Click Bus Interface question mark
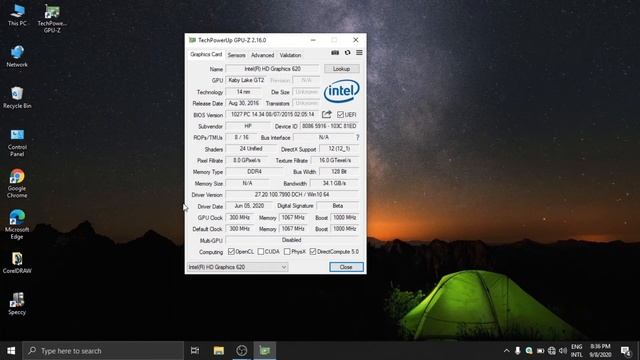Screen dimensions: 640x360 tap(358, 138)
